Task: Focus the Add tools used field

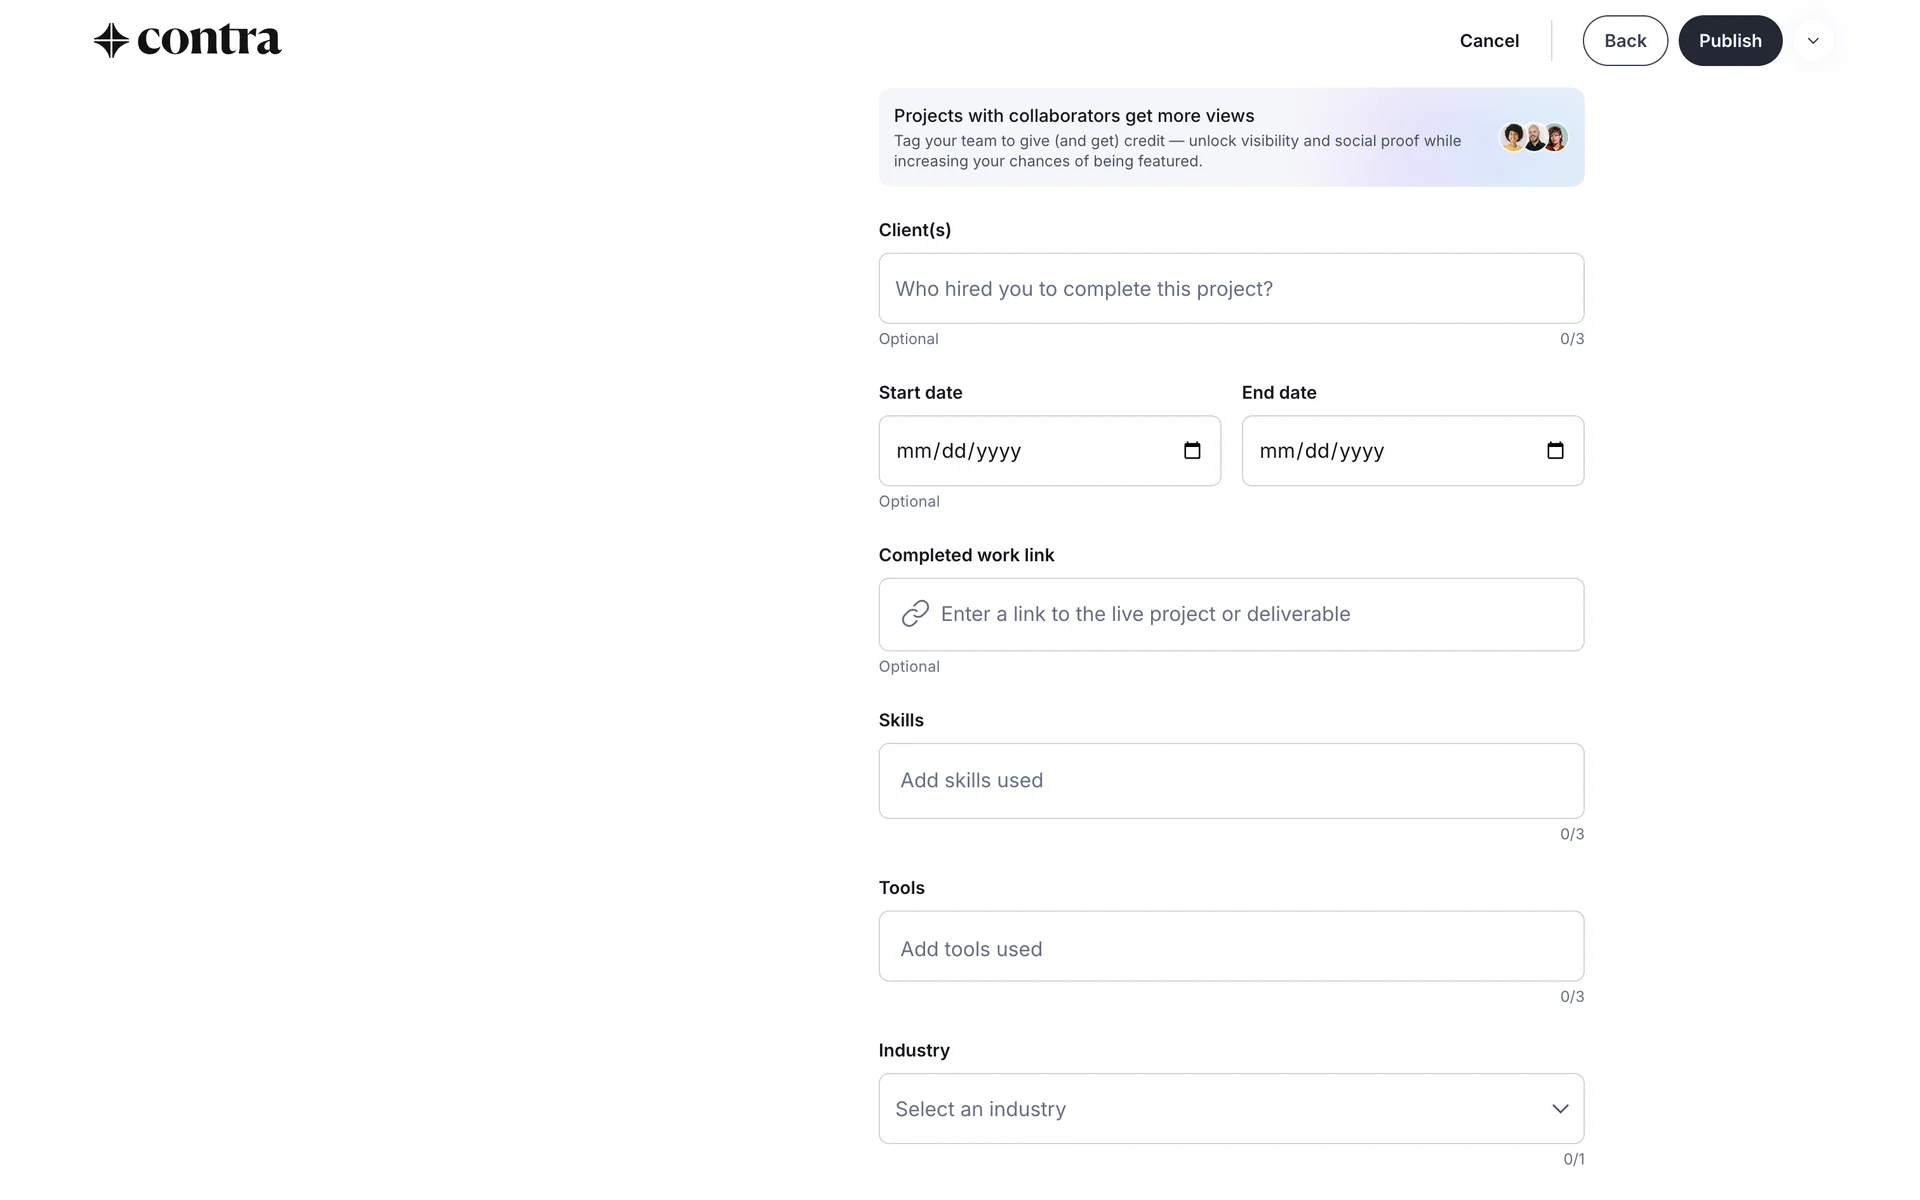Action: pos(1231,947)
